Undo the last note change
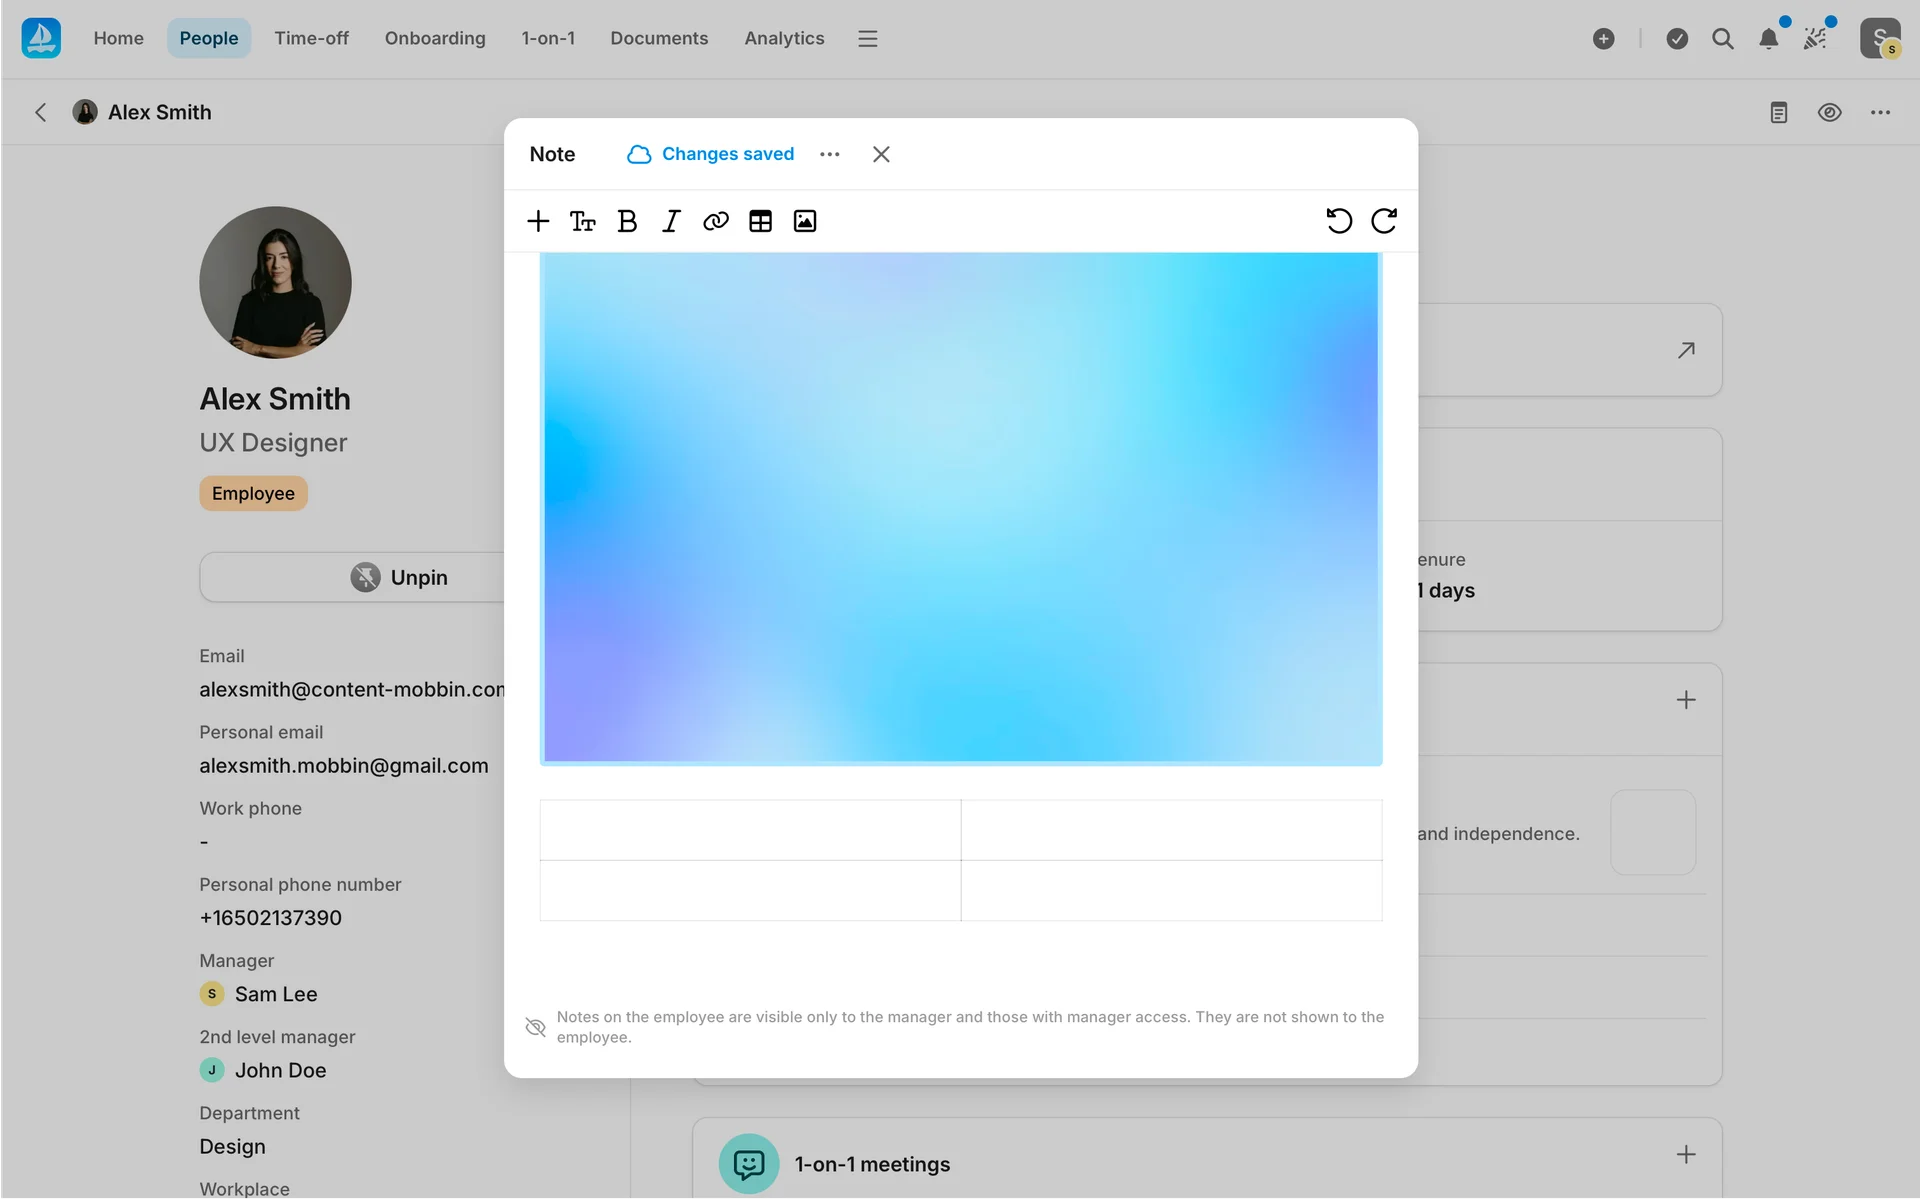Viewport: 1920px width, 1200px height. [1339, 221]
